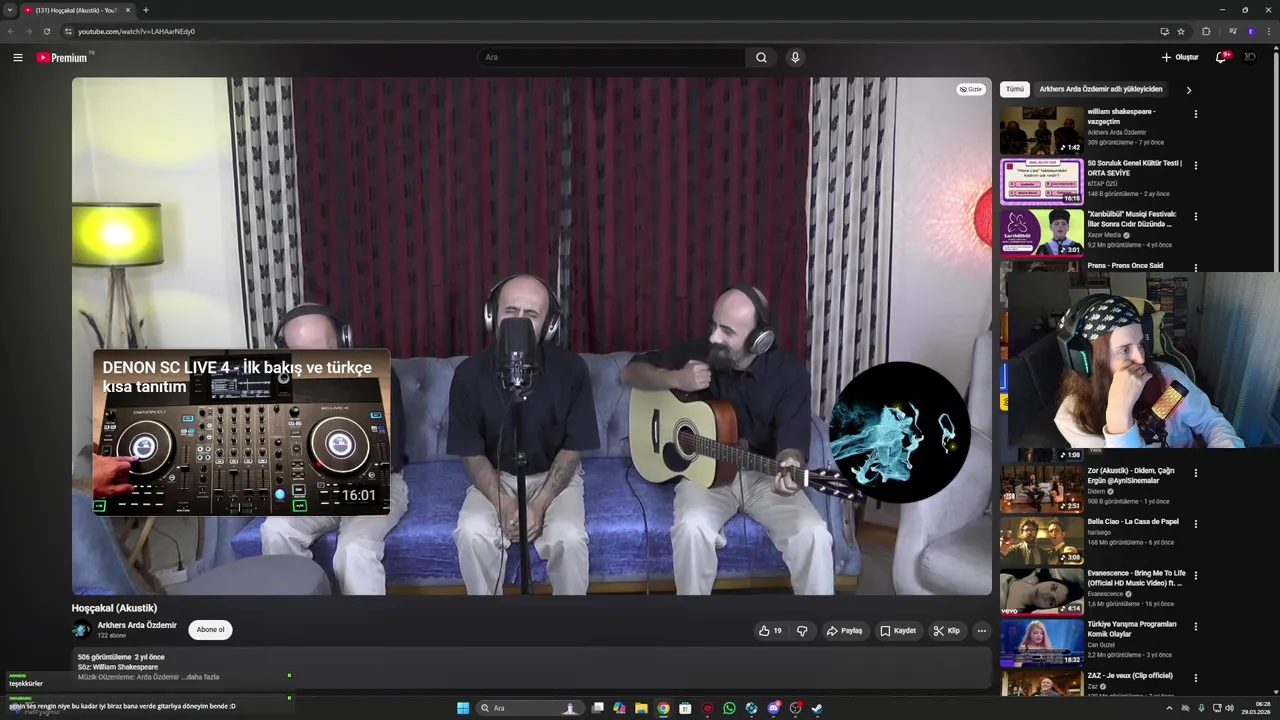The width and height of the screenshot is (1280, 720).
Task: Select the Tümü filter chip
Action: (x=1015, y=89)
